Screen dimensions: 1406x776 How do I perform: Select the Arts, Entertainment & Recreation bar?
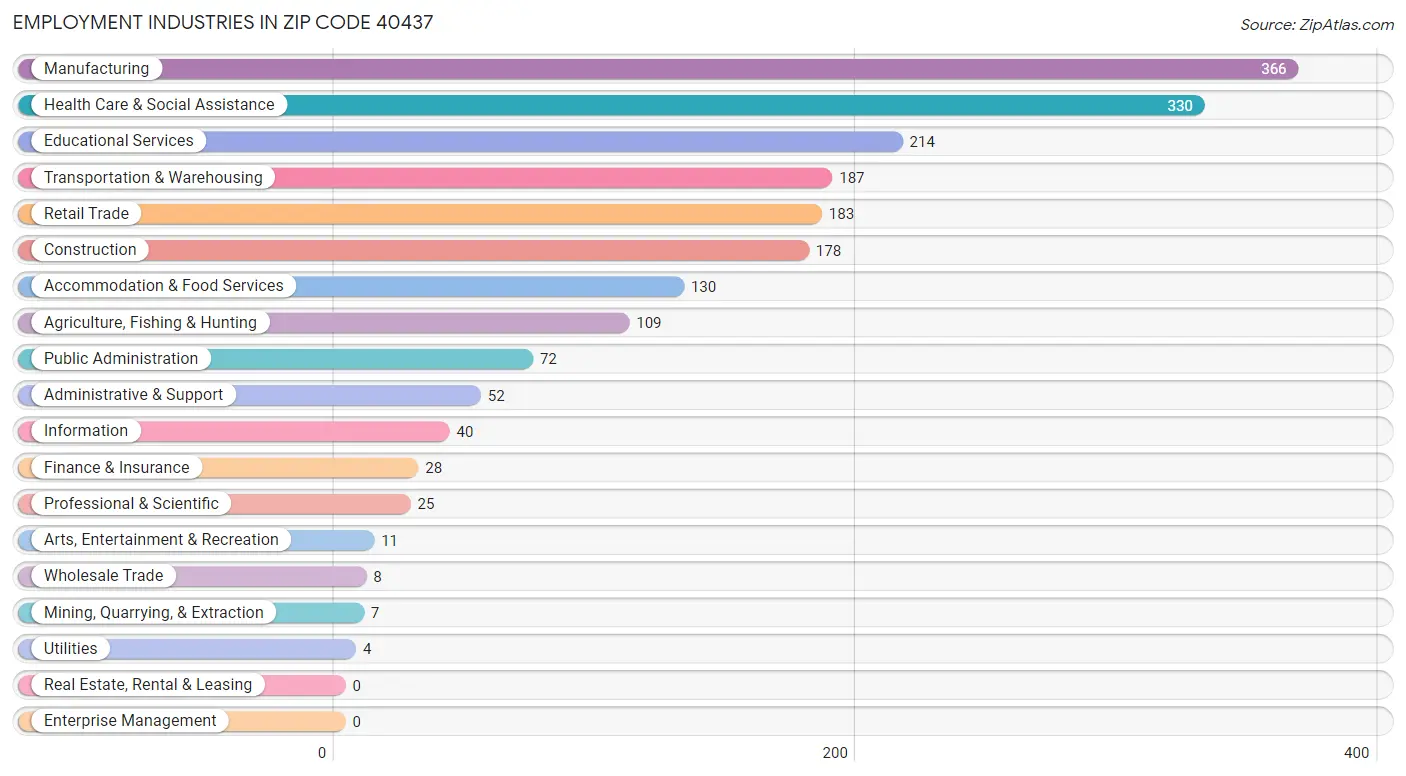[196, 540]
